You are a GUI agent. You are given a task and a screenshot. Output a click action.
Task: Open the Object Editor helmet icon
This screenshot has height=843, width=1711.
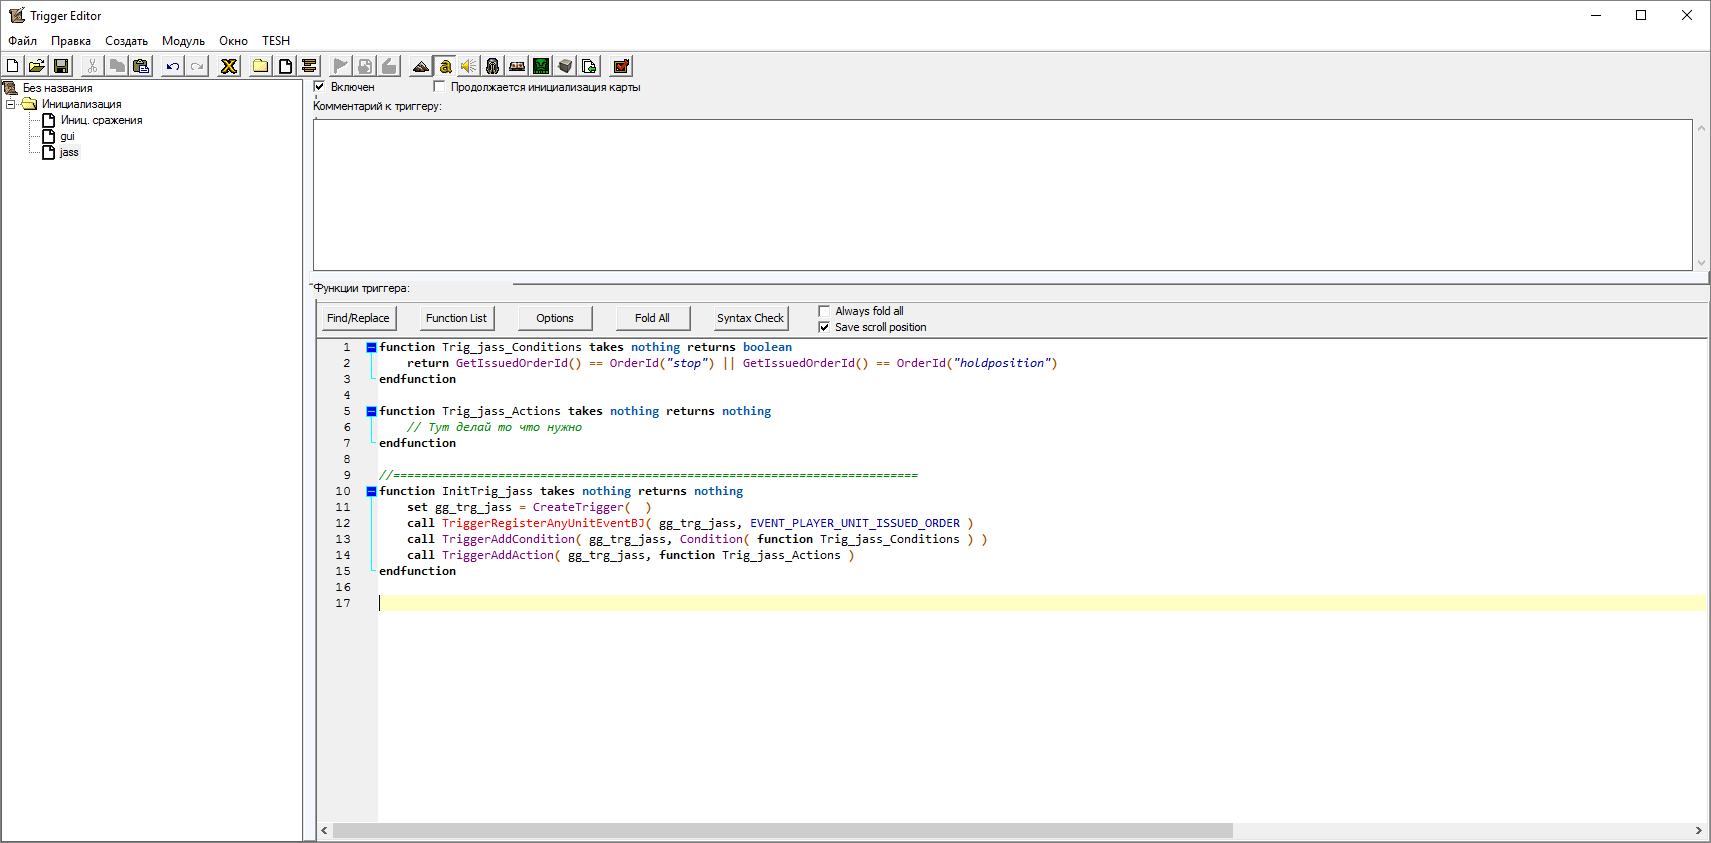(x=493, y=66)
